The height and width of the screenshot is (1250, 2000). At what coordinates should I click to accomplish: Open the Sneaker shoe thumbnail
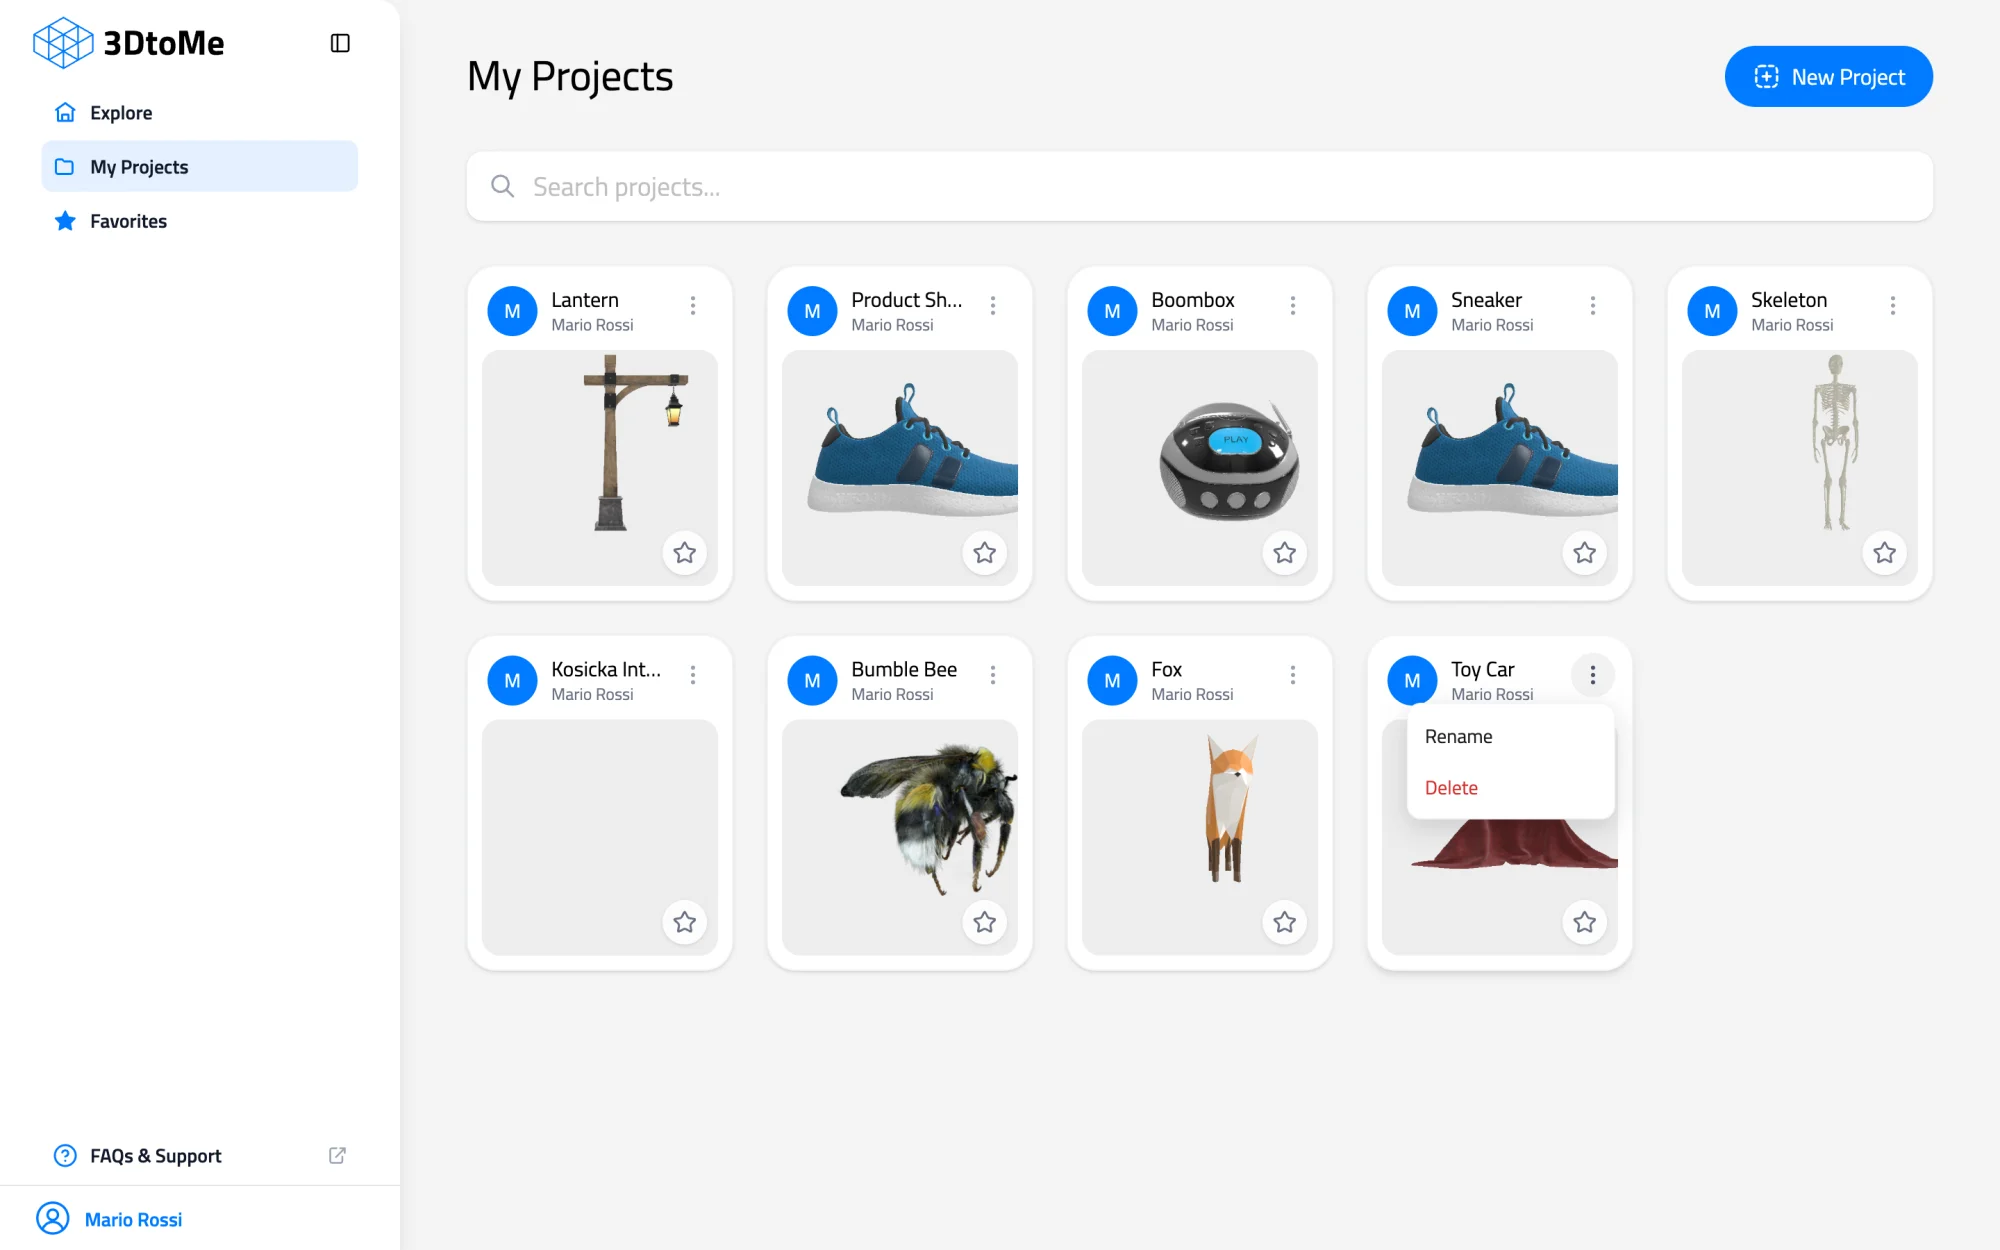[1500, 468]
